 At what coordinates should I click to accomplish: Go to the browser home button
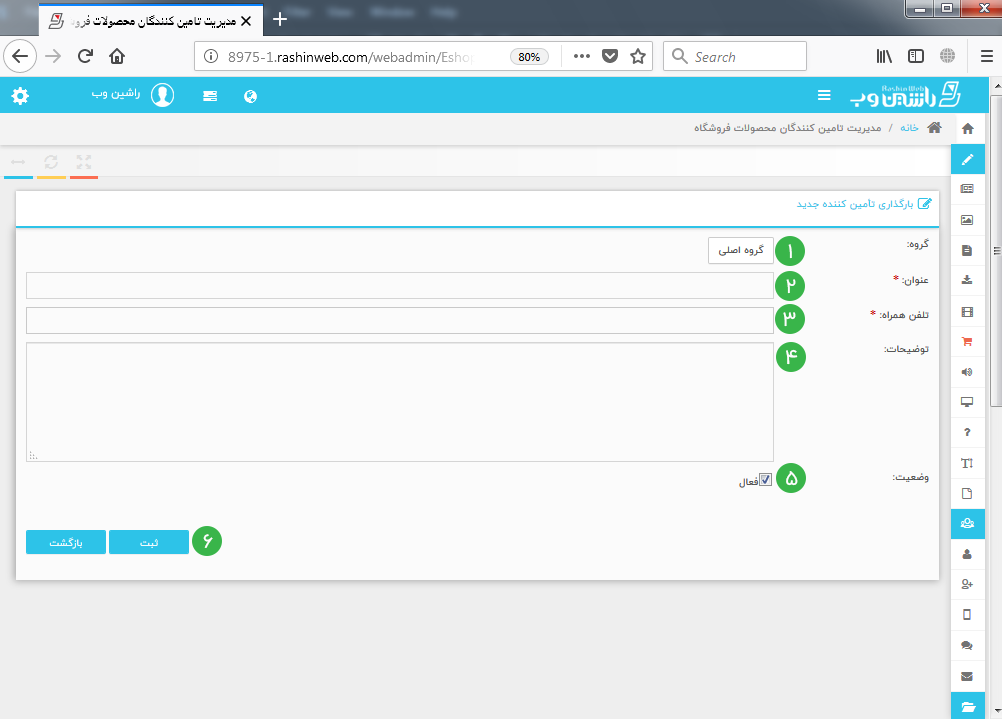coord(117,56)
